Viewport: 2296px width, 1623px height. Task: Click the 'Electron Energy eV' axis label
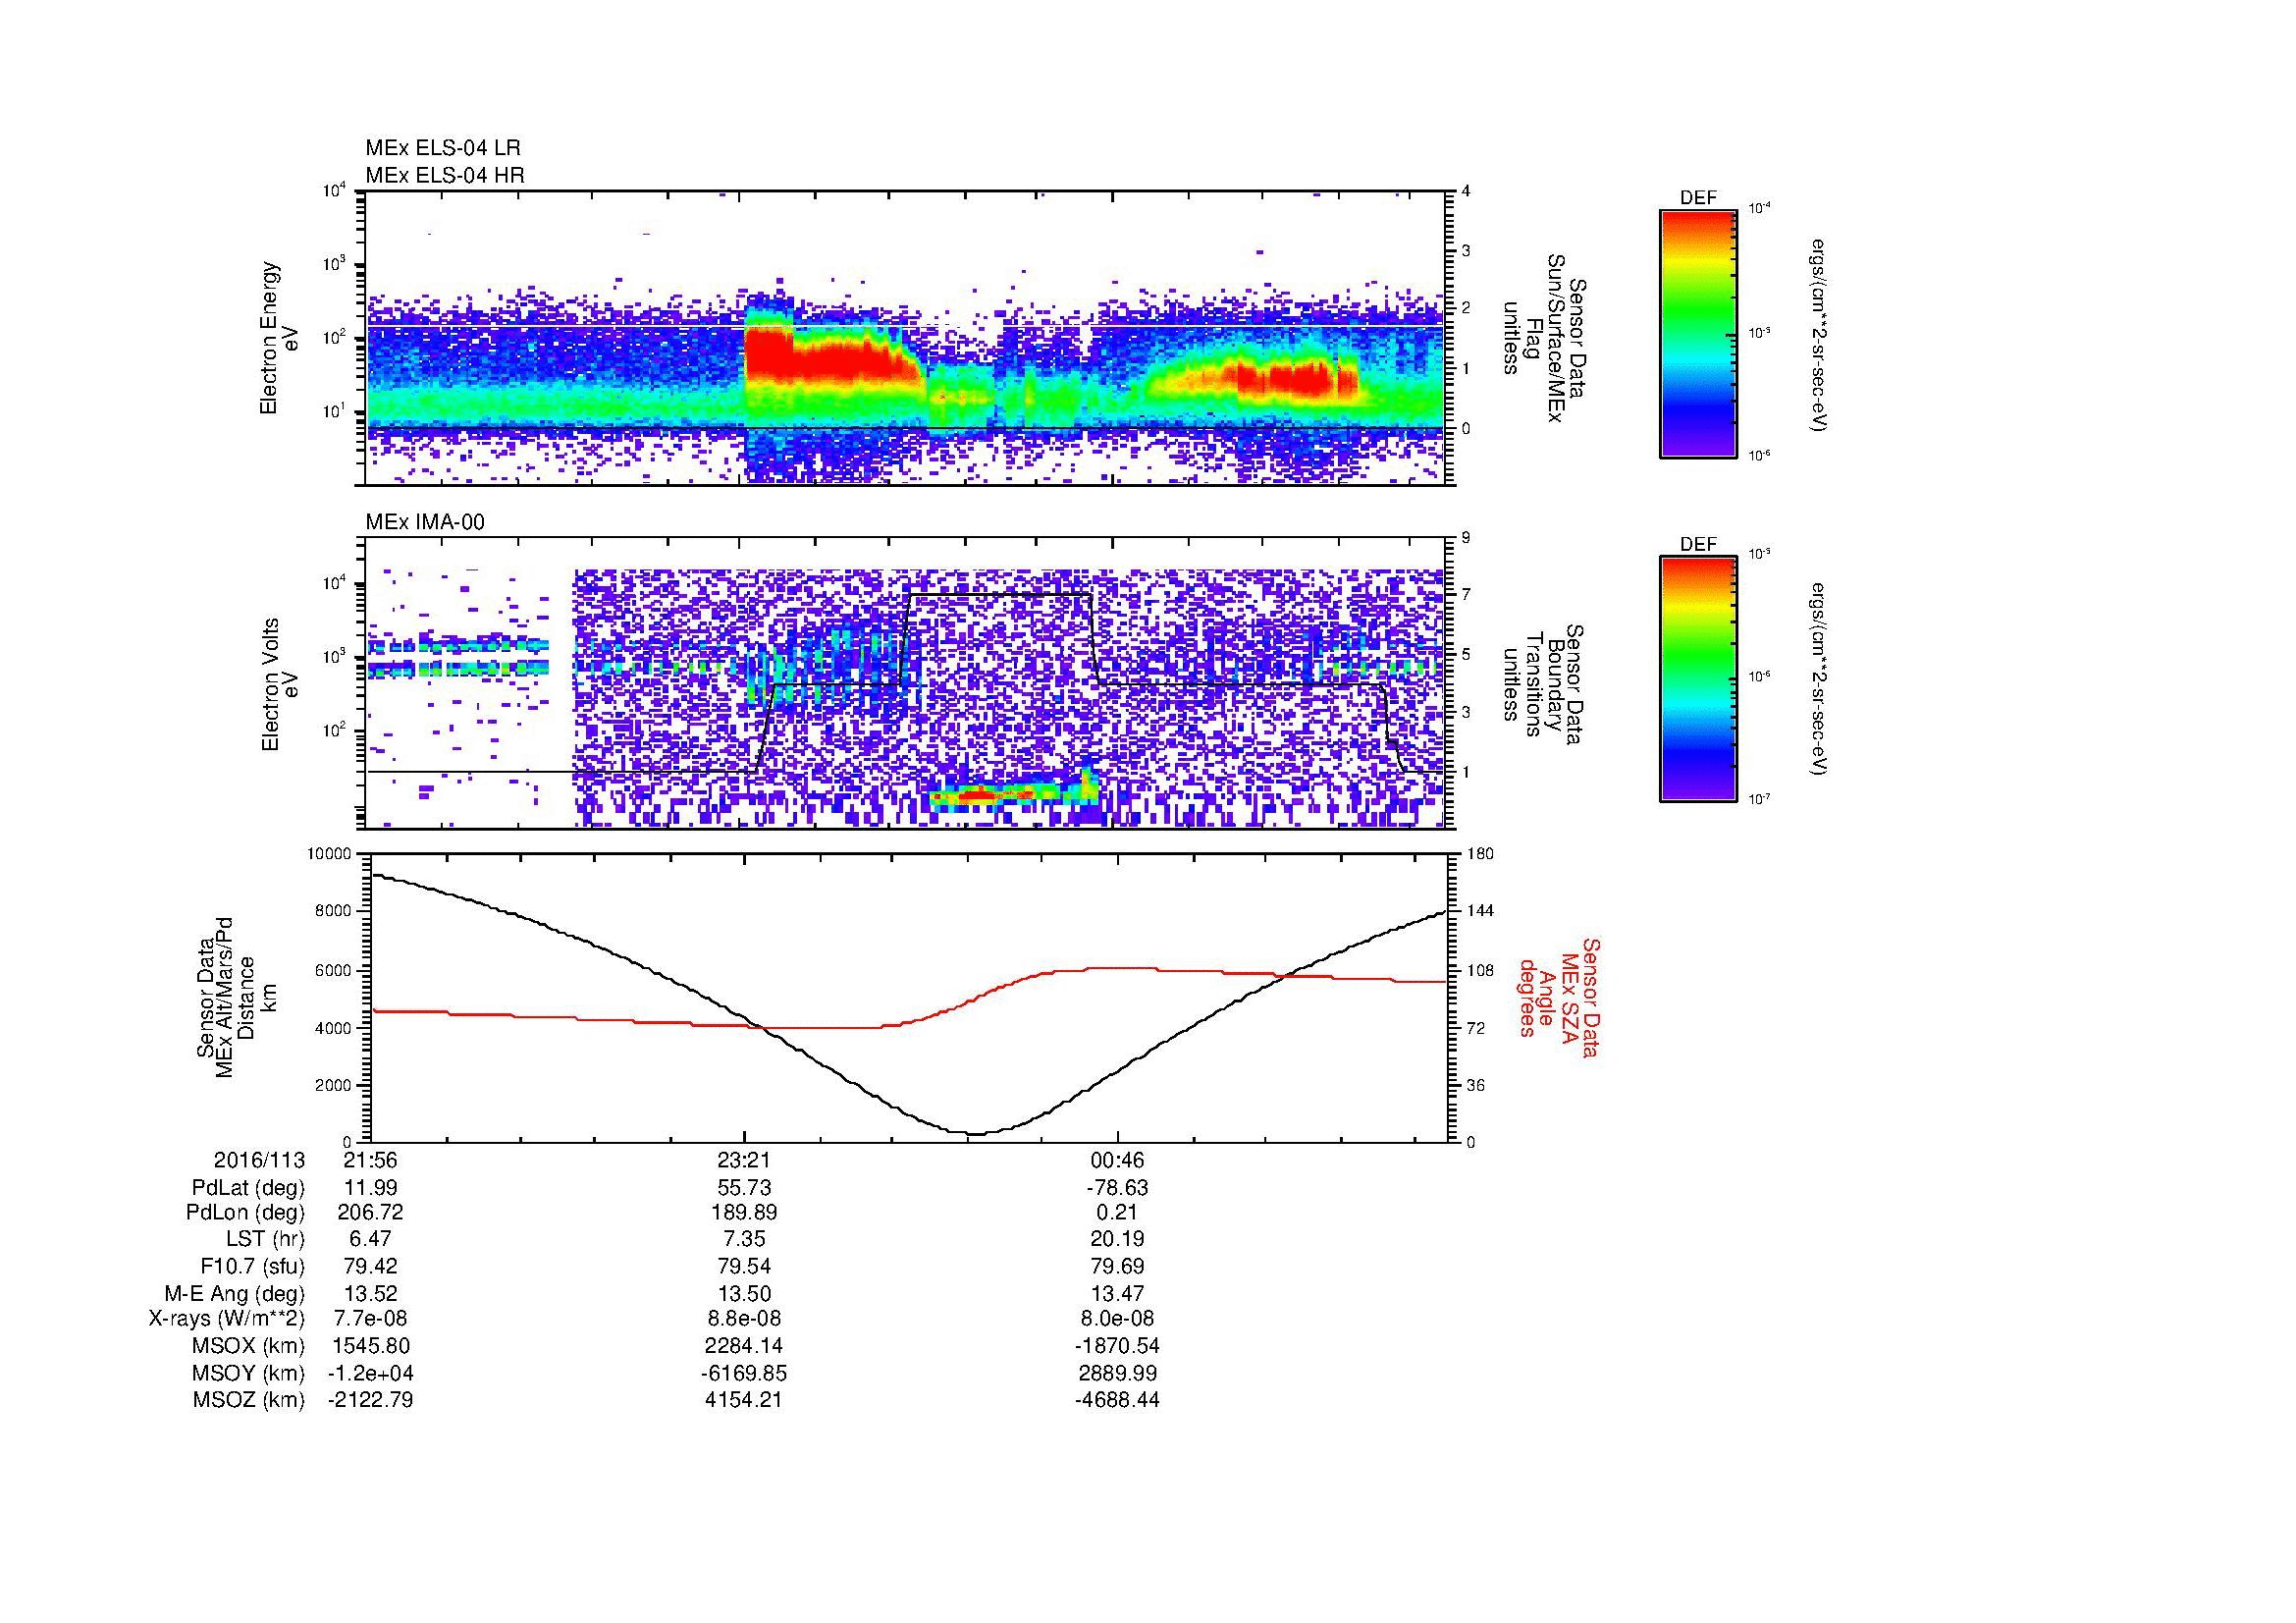tap(279, 338)
